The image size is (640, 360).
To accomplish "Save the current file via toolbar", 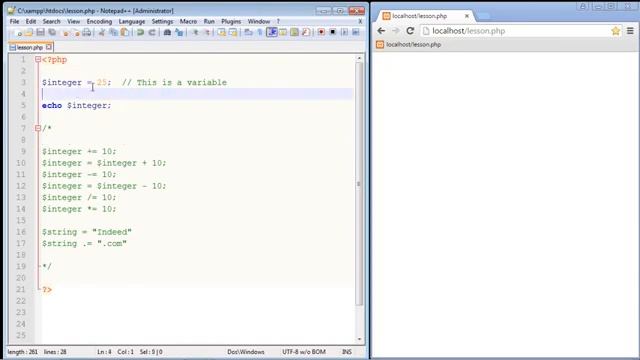I will (40, 32).
